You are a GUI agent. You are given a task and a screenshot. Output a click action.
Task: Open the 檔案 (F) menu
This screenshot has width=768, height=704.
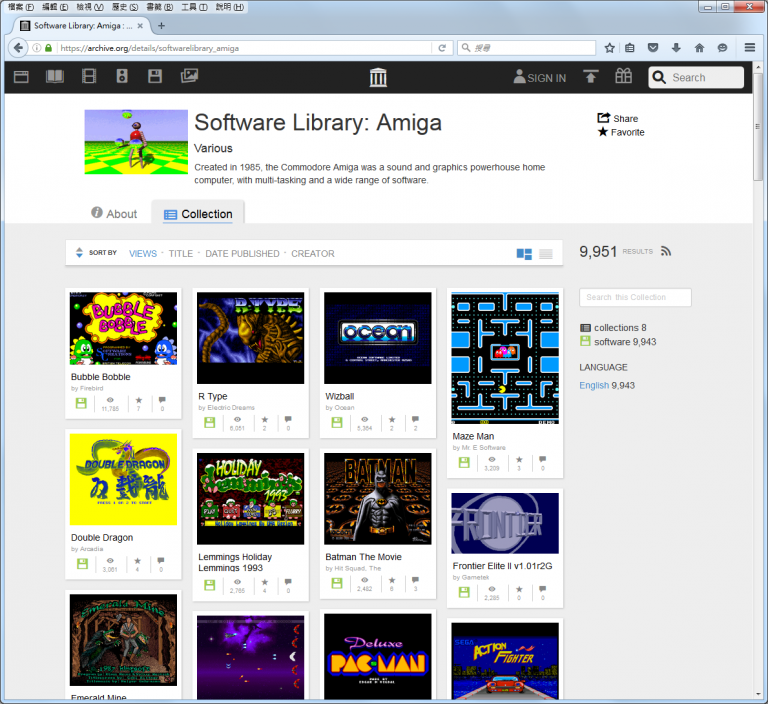click(x=21, y=7)
